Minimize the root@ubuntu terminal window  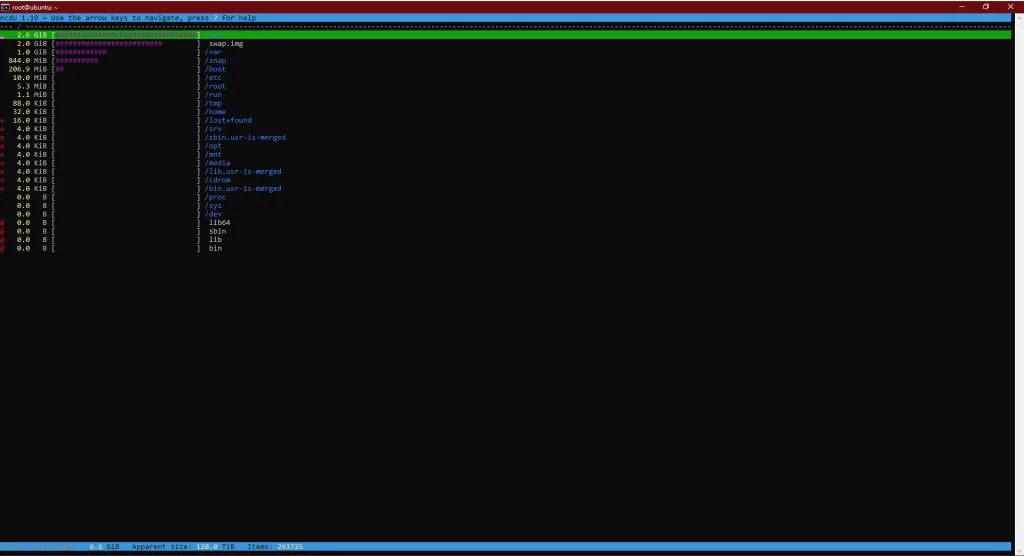(x=962, y=7)
